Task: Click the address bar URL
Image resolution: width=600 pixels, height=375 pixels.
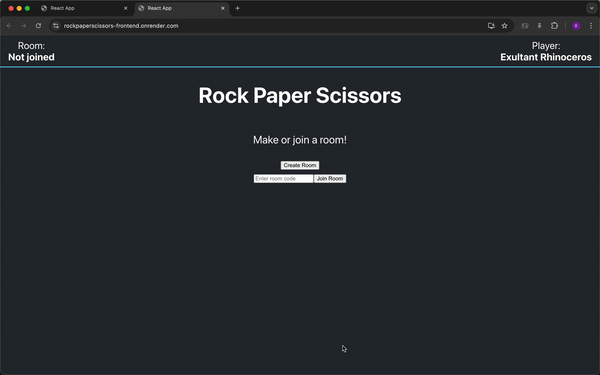Action: tap(121, 26)
